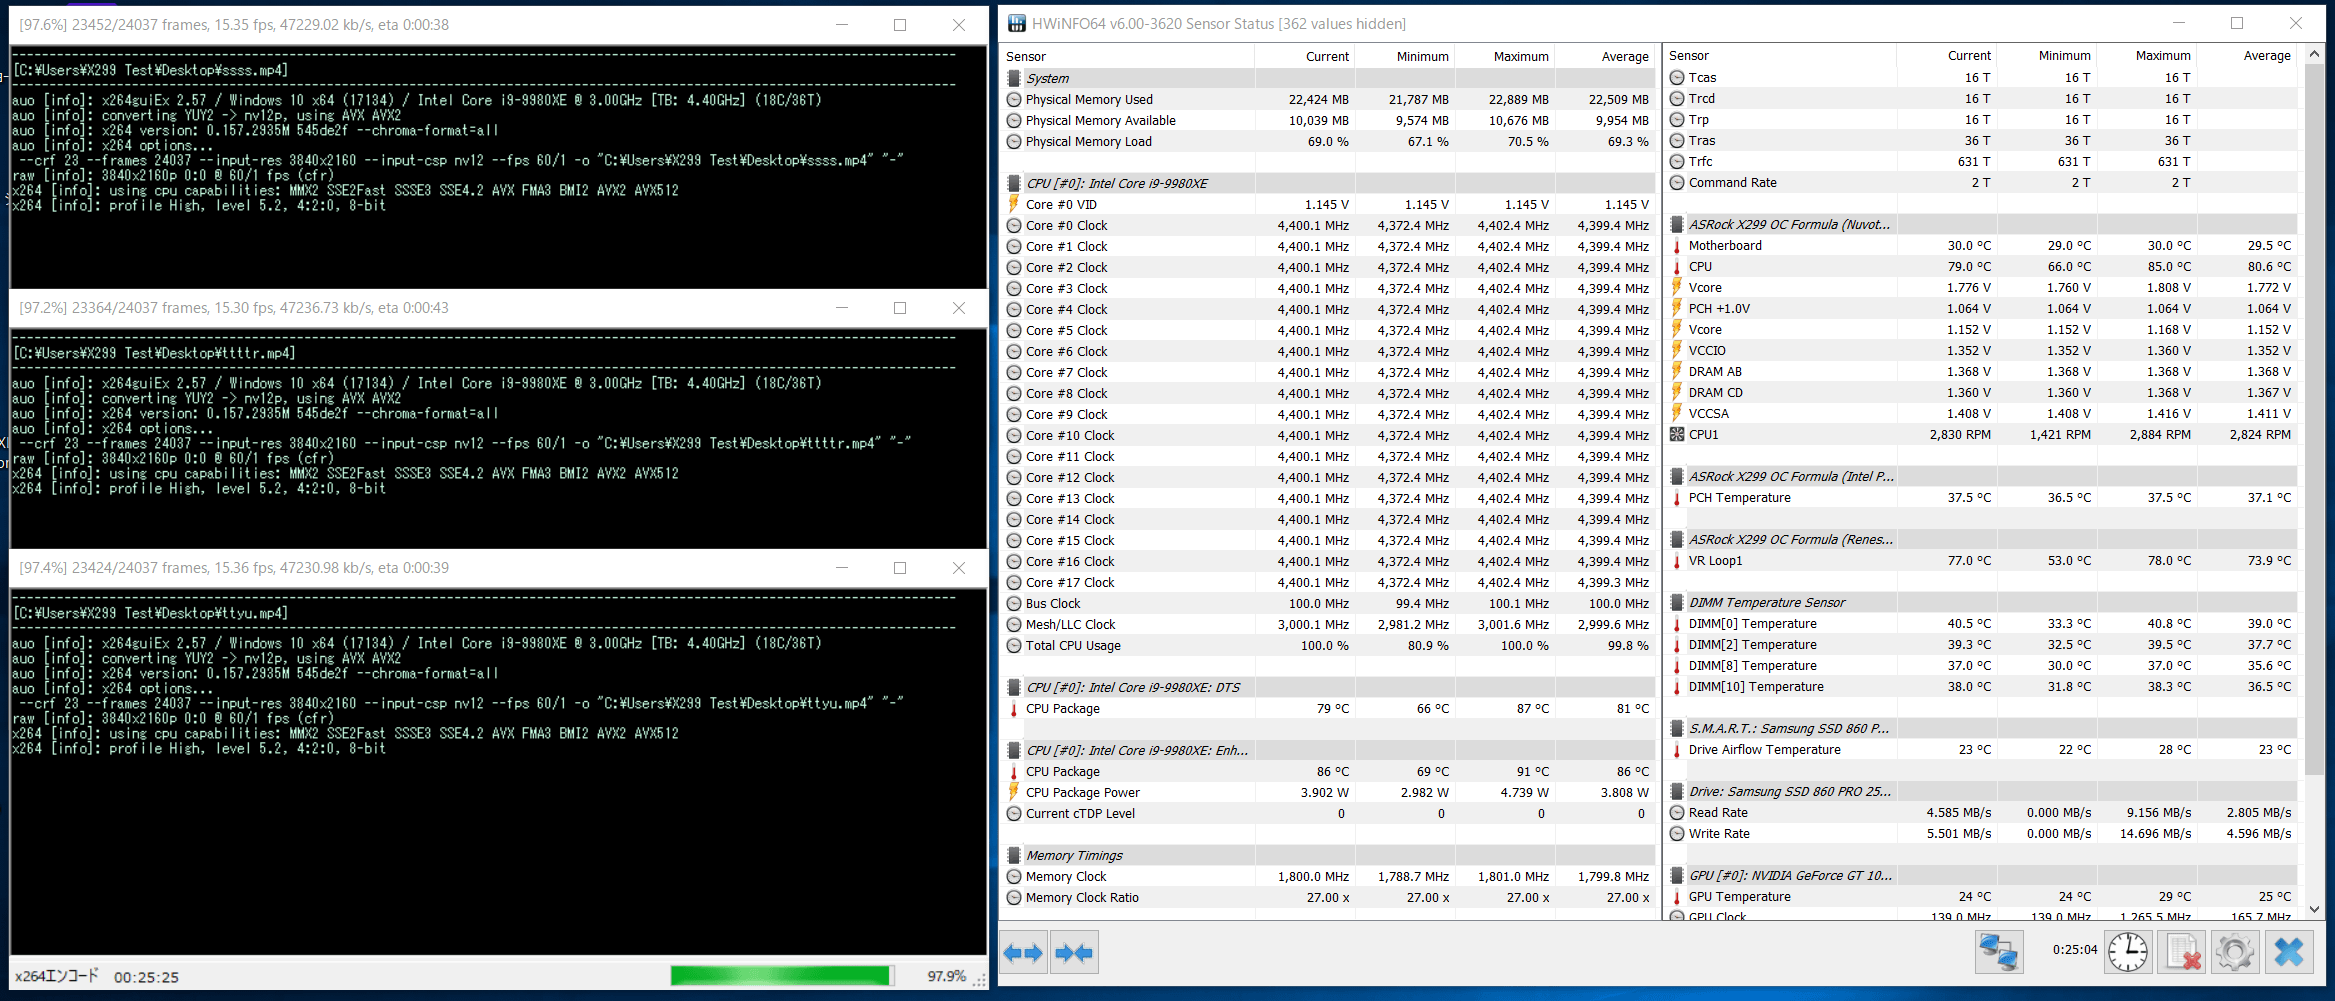Click the chip icon beside the System group
The image size is (2335, 1001).
point(1014,78)
